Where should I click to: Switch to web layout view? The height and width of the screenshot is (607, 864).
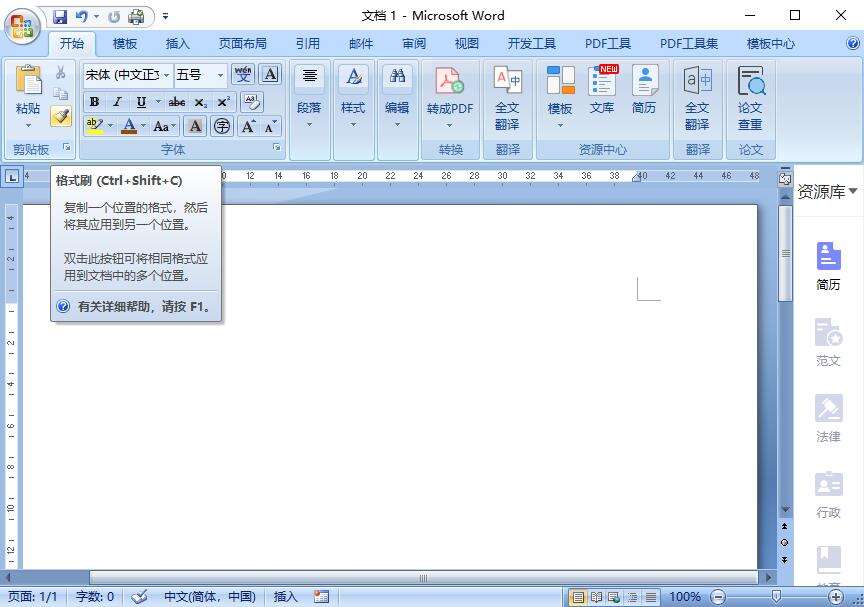tap(614, 597)
